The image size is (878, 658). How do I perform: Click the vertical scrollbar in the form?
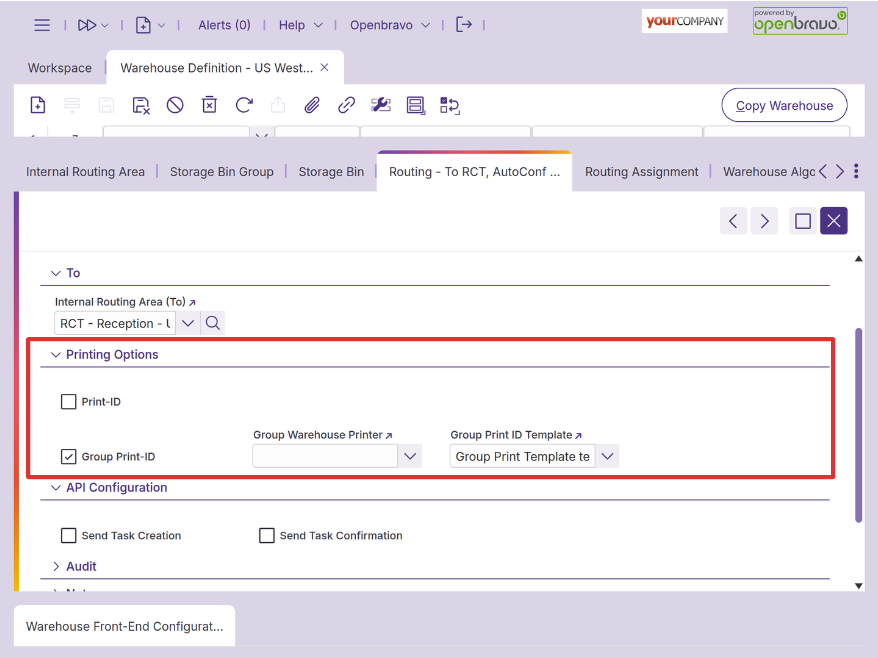click(858, 424)
